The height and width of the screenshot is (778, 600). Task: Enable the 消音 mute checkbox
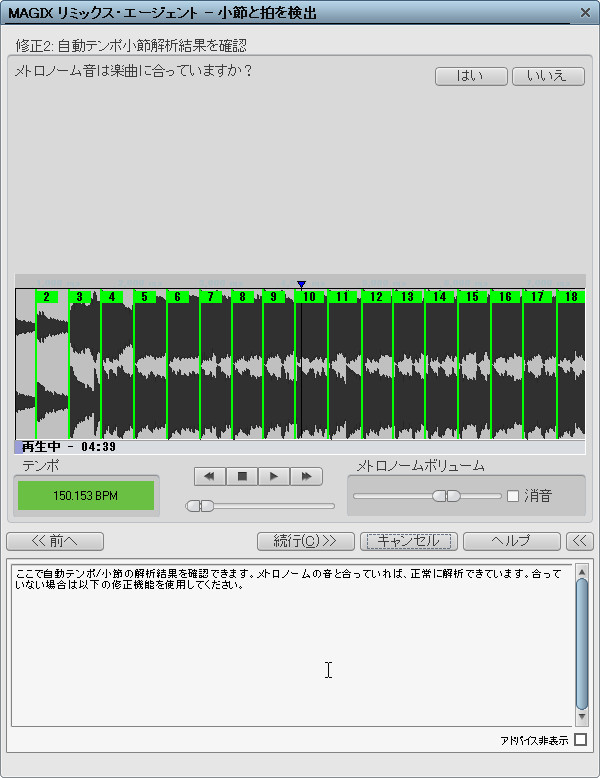pos(513,496)
